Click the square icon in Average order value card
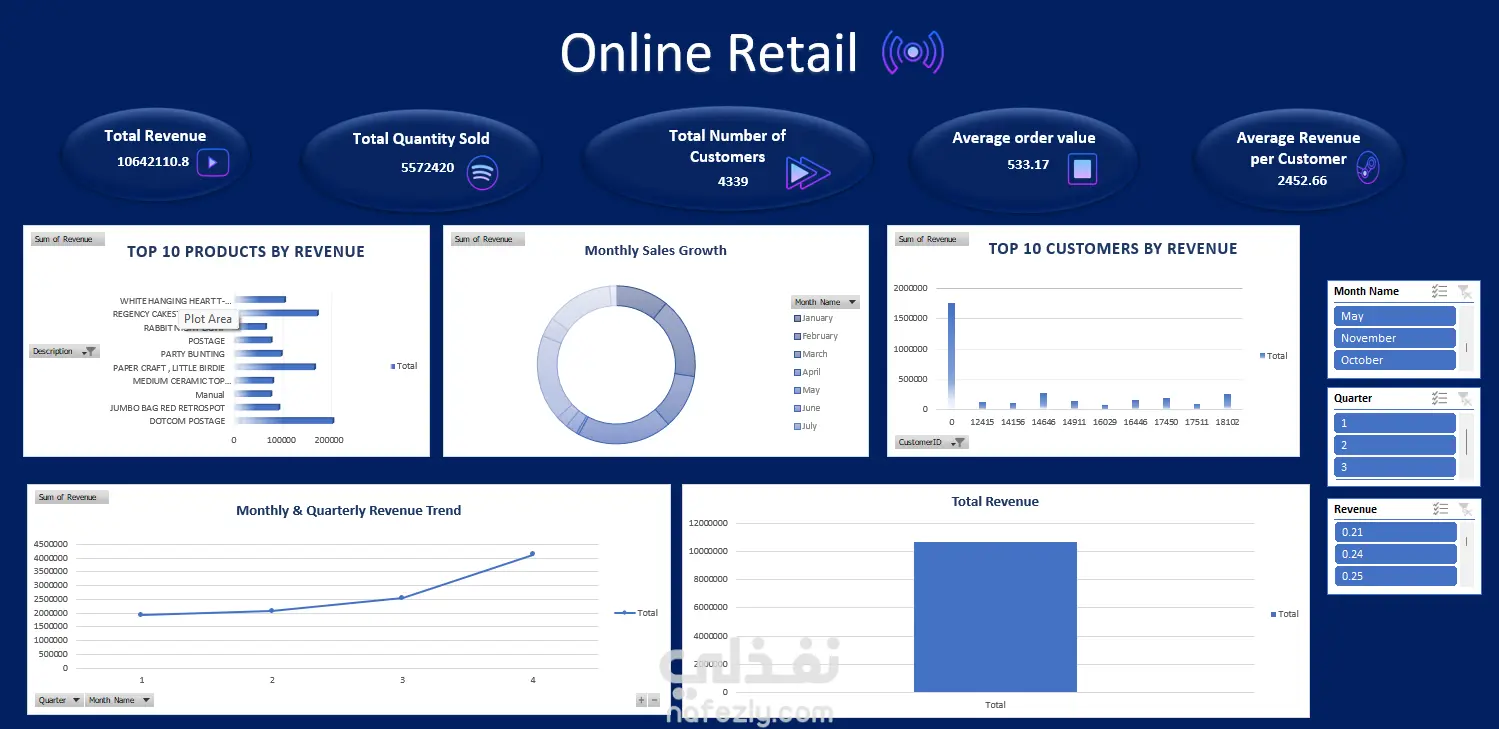 pos(1082,168)
